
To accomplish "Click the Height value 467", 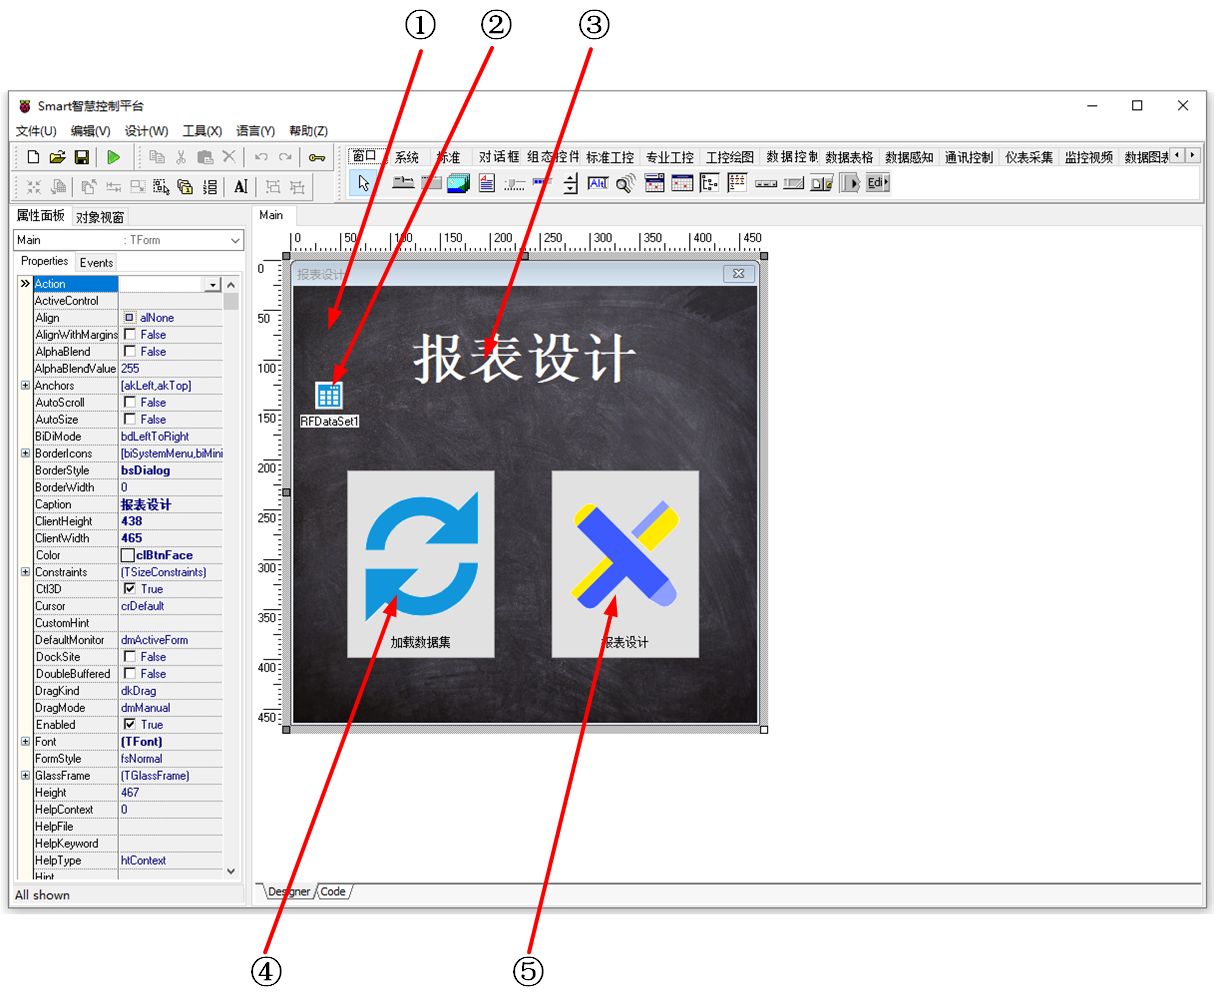I will click(x=130, y=793).
